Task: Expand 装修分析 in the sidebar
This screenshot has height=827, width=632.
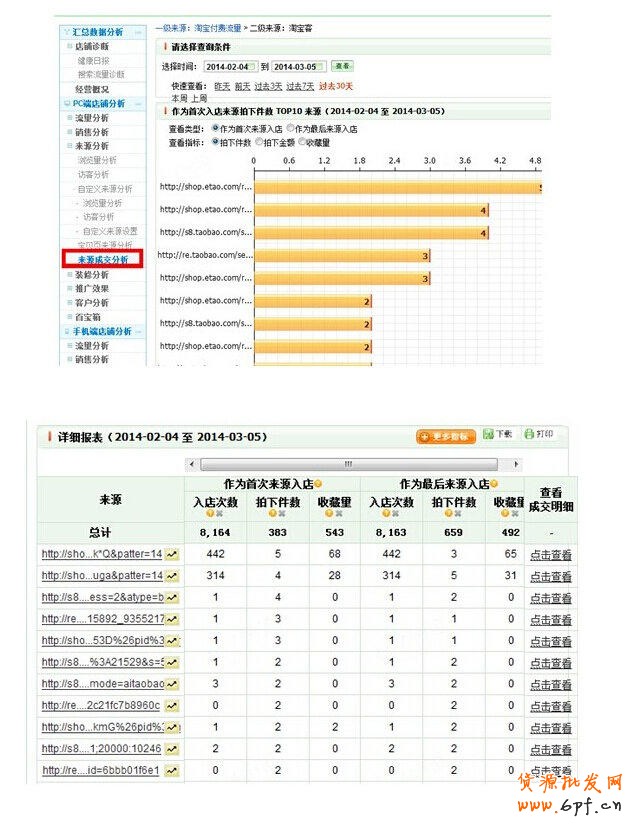Action: pyautogui.click(x=91, y=274)
